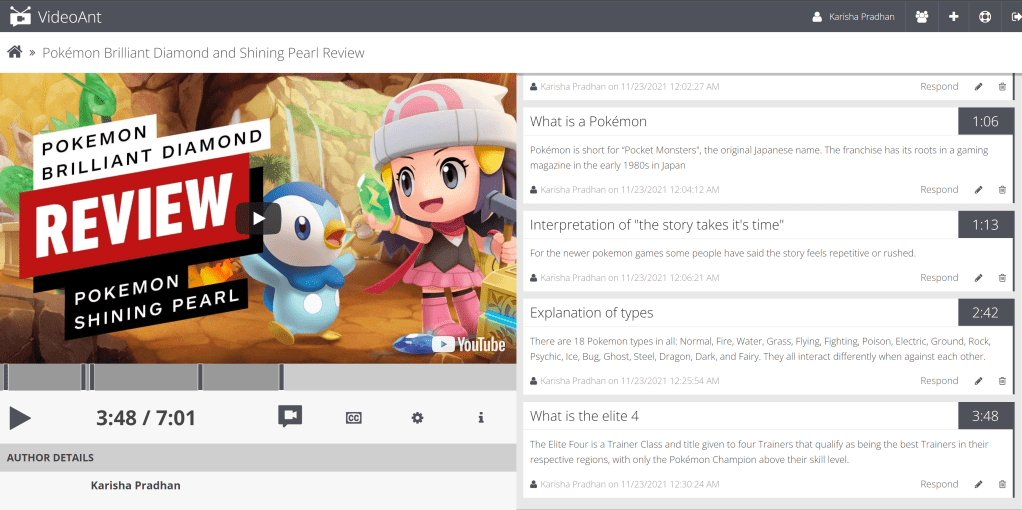The image size is (1022, 510).
Task: Delete What is the elite 4 annotation
Action: 1002,484
